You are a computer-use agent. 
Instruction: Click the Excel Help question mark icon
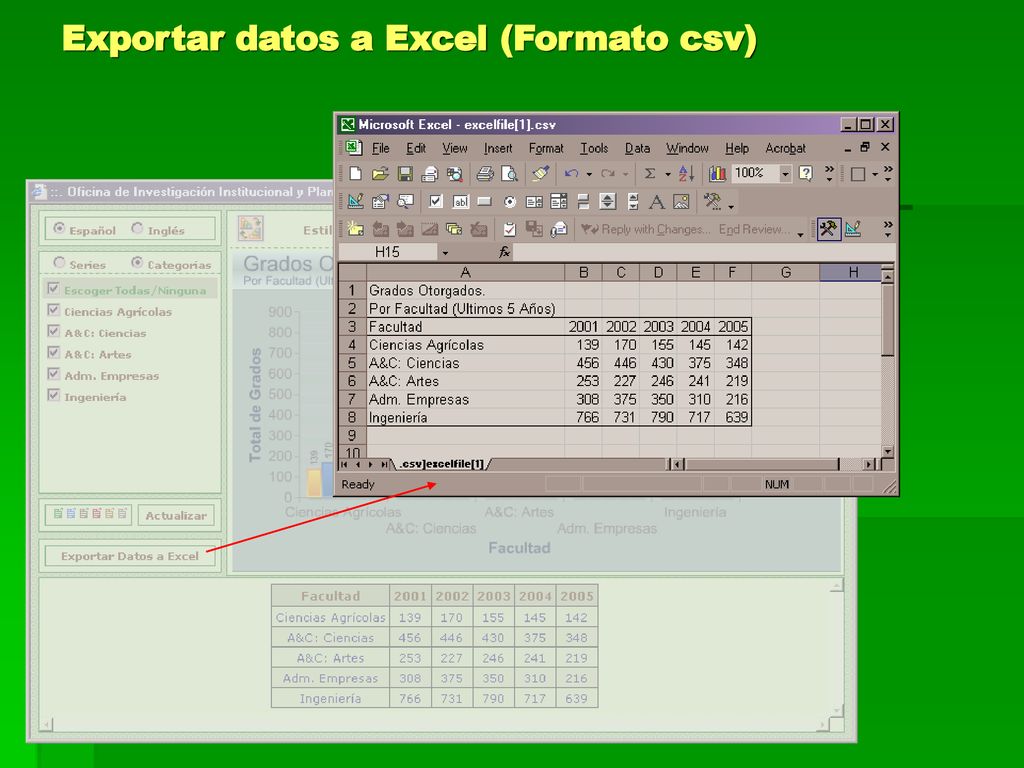click(806, 174)
